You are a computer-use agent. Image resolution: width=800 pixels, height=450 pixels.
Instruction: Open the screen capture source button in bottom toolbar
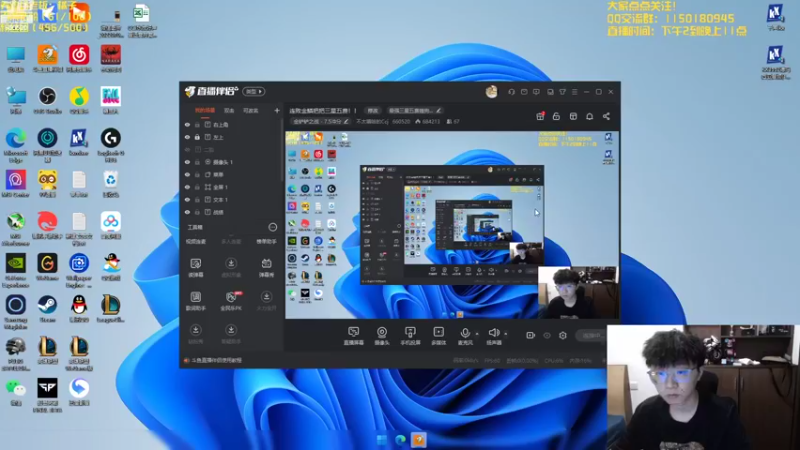tap(354, 336)
